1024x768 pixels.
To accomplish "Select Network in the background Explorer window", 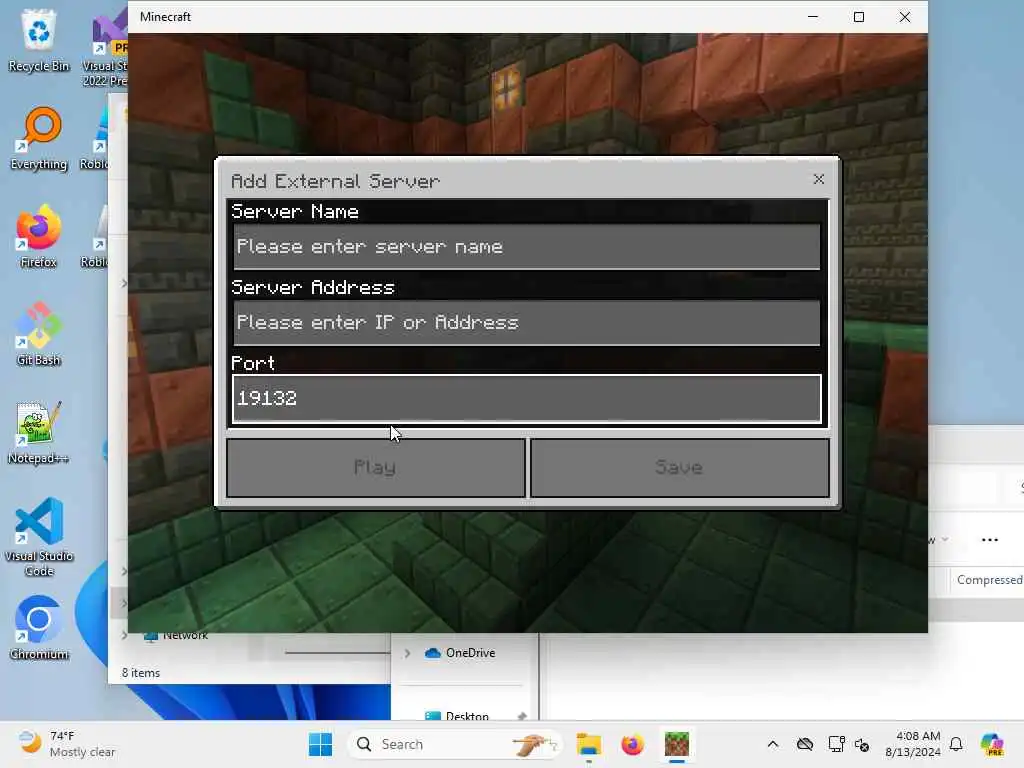I will coord(176,635).
